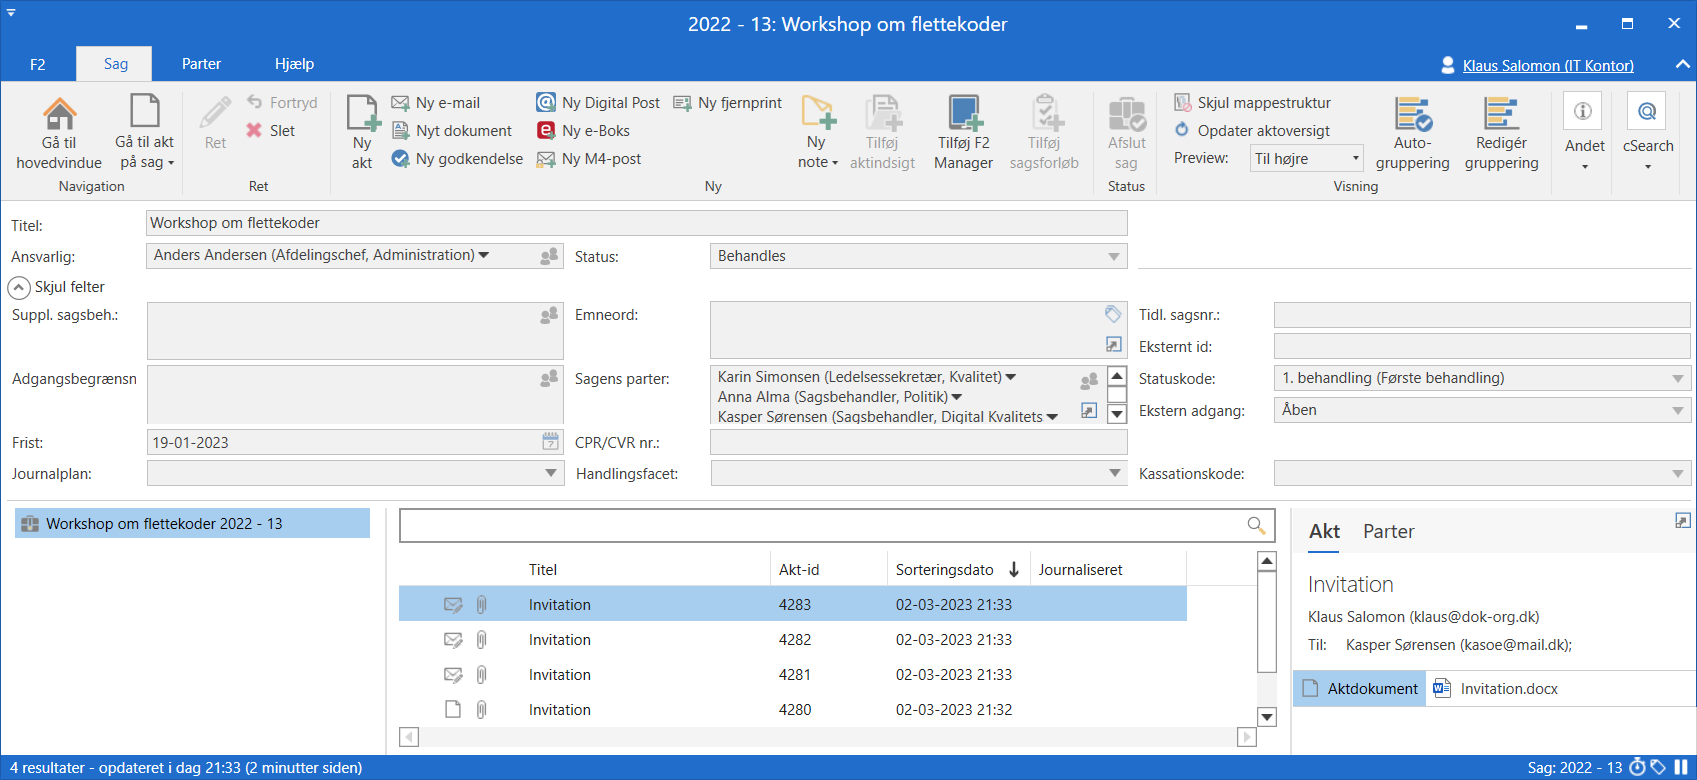The width and height of the screenshot is (1697, 780).
Task: Collapse fields with Skjul felter
Action: [57, 287]
